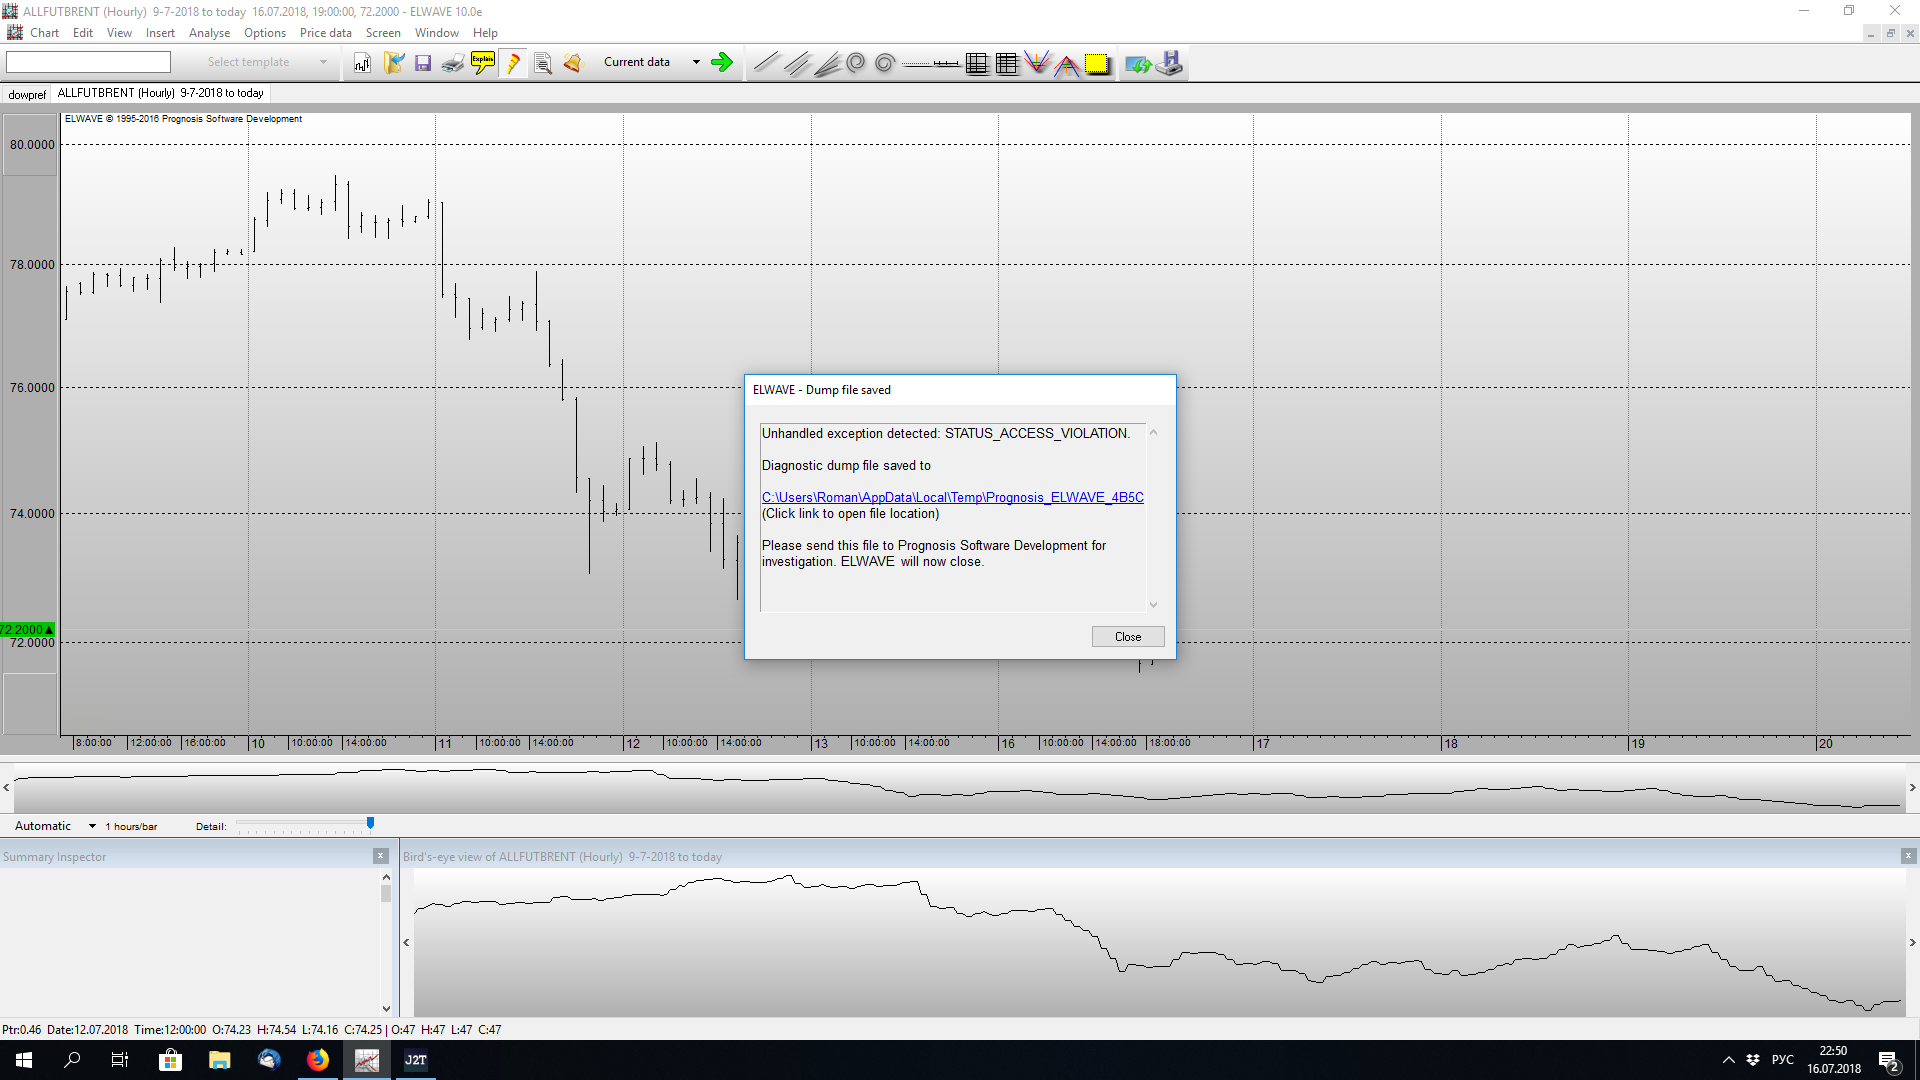
Task: Close the Summary Inspector panel
Action: tap(380, 856)
